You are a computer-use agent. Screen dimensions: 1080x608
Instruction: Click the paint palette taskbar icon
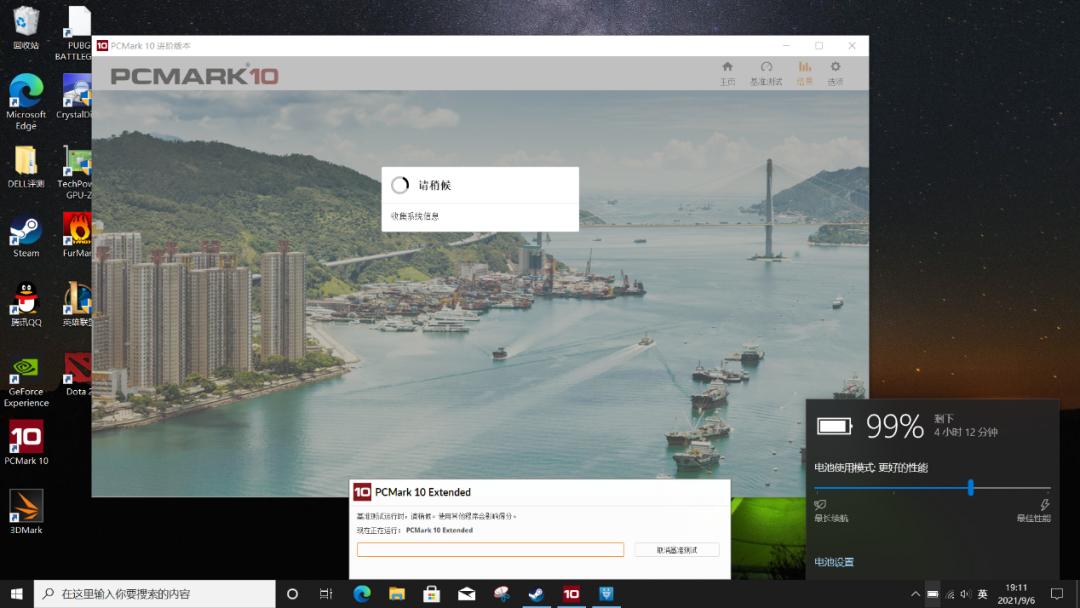tap(501, 594)
